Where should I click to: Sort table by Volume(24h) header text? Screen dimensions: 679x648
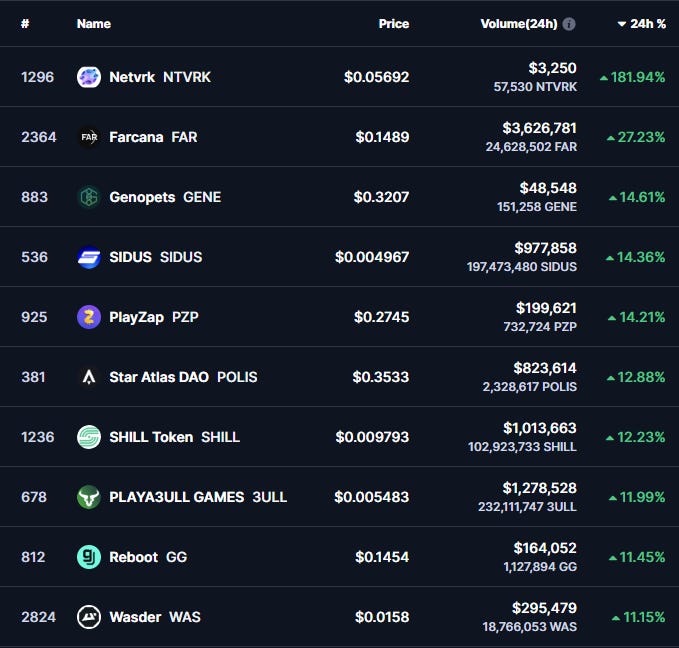[519, 24]
